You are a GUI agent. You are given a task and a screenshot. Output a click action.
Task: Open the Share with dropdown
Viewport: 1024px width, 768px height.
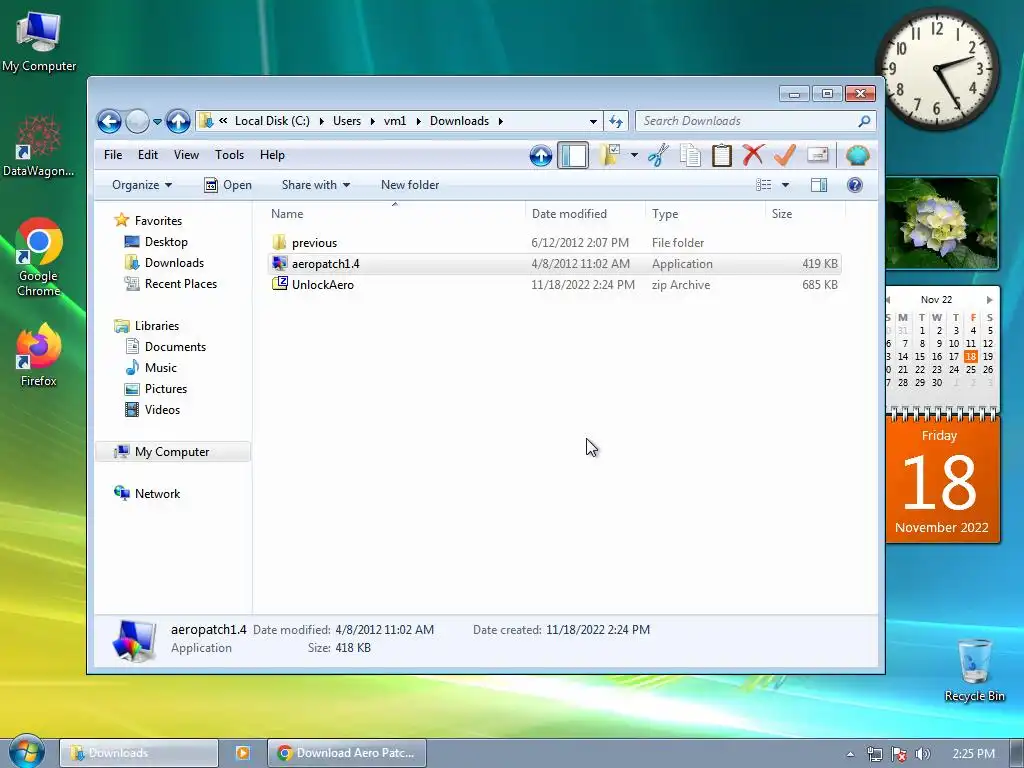pyautogui.click(x=316, y=185)
